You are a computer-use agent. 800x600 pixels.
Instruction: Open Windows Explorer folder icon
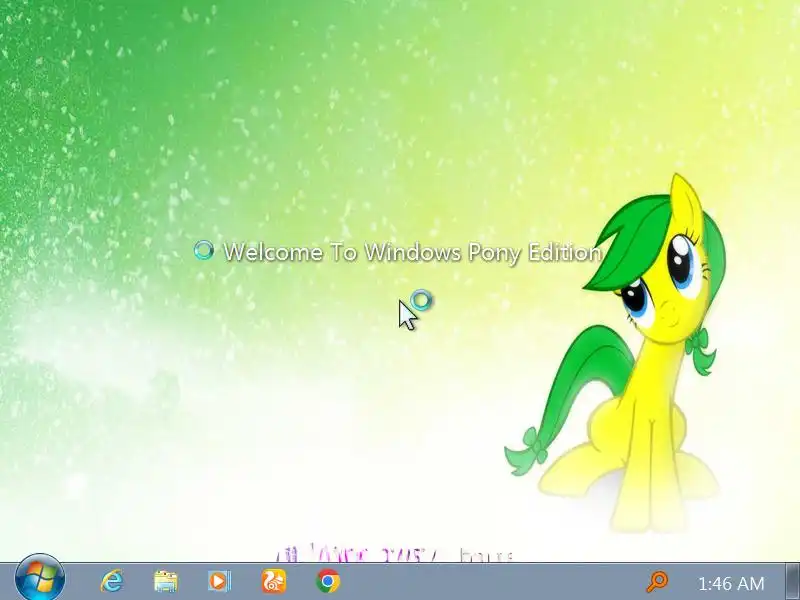tap(166, 582)
